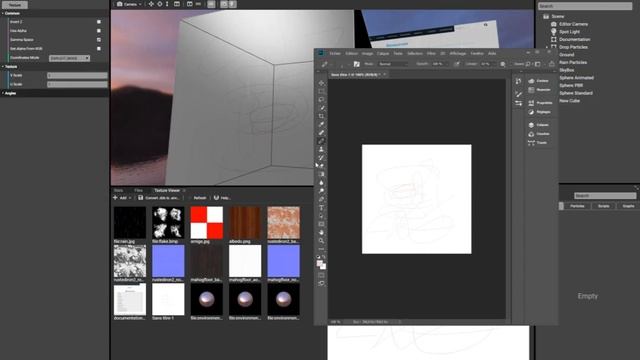The image size is (640, 360).
Task: Click the Help icon in Texture Viewer
Action: click(216, 198)
